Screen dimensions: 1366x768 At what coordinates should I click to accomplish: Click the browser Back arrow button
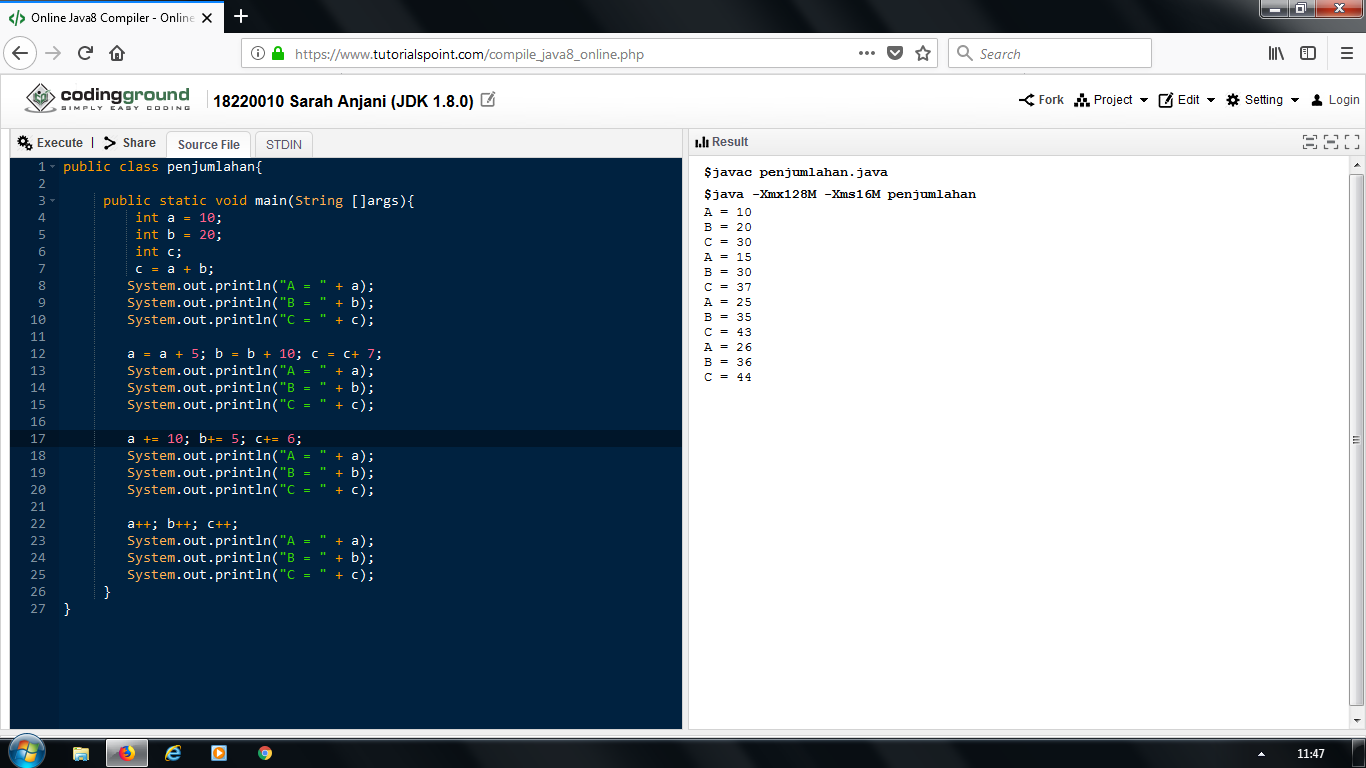click(22, 53)
